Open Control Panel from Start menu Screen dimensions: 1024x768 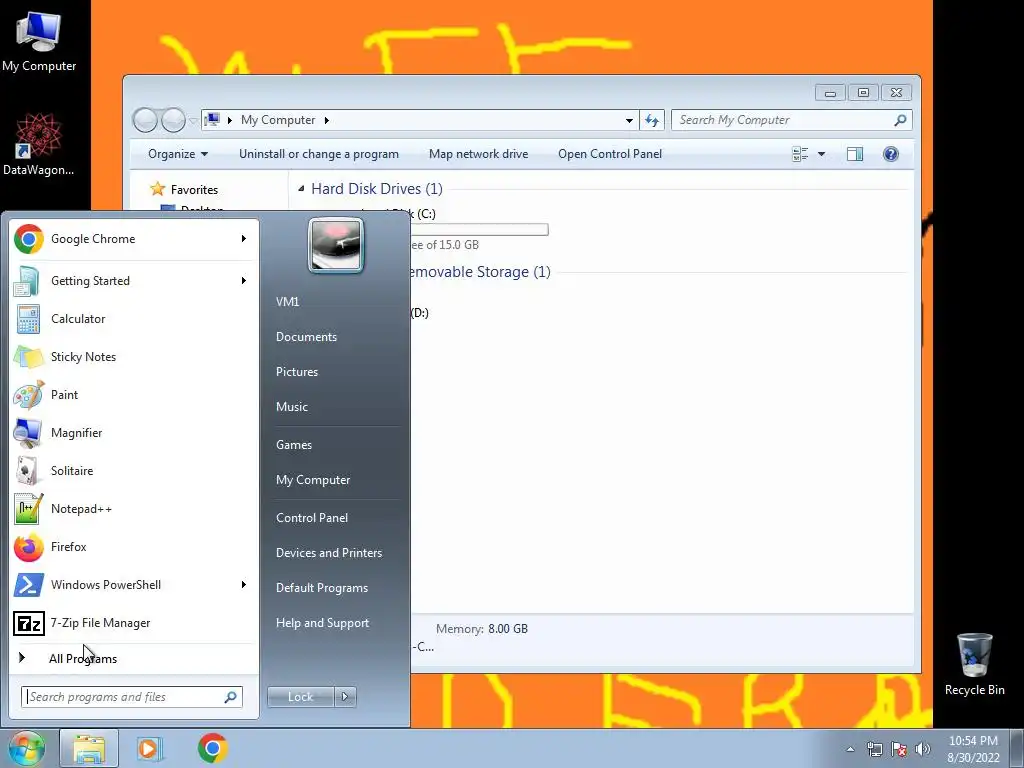312,518
